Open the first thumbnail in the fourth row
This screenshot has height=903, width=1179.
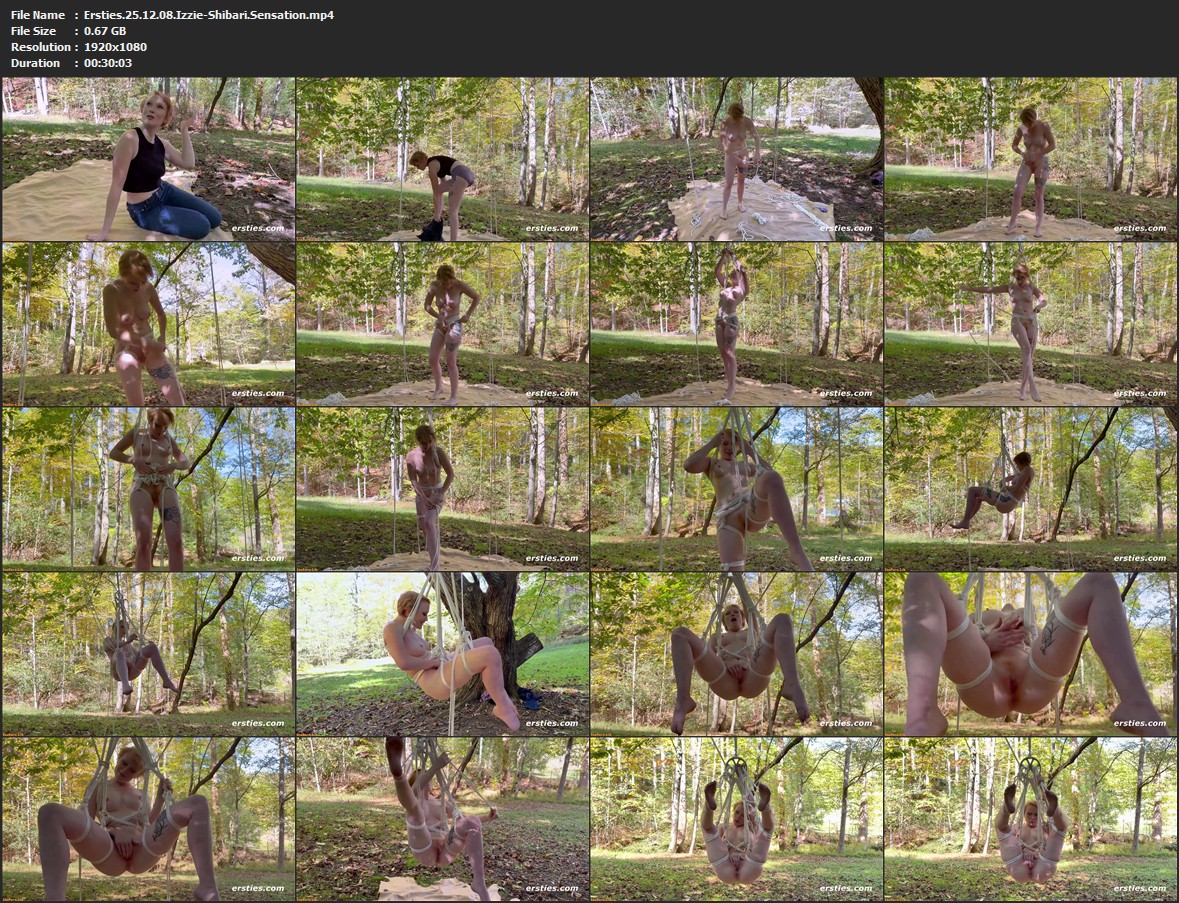coord(148,654)
